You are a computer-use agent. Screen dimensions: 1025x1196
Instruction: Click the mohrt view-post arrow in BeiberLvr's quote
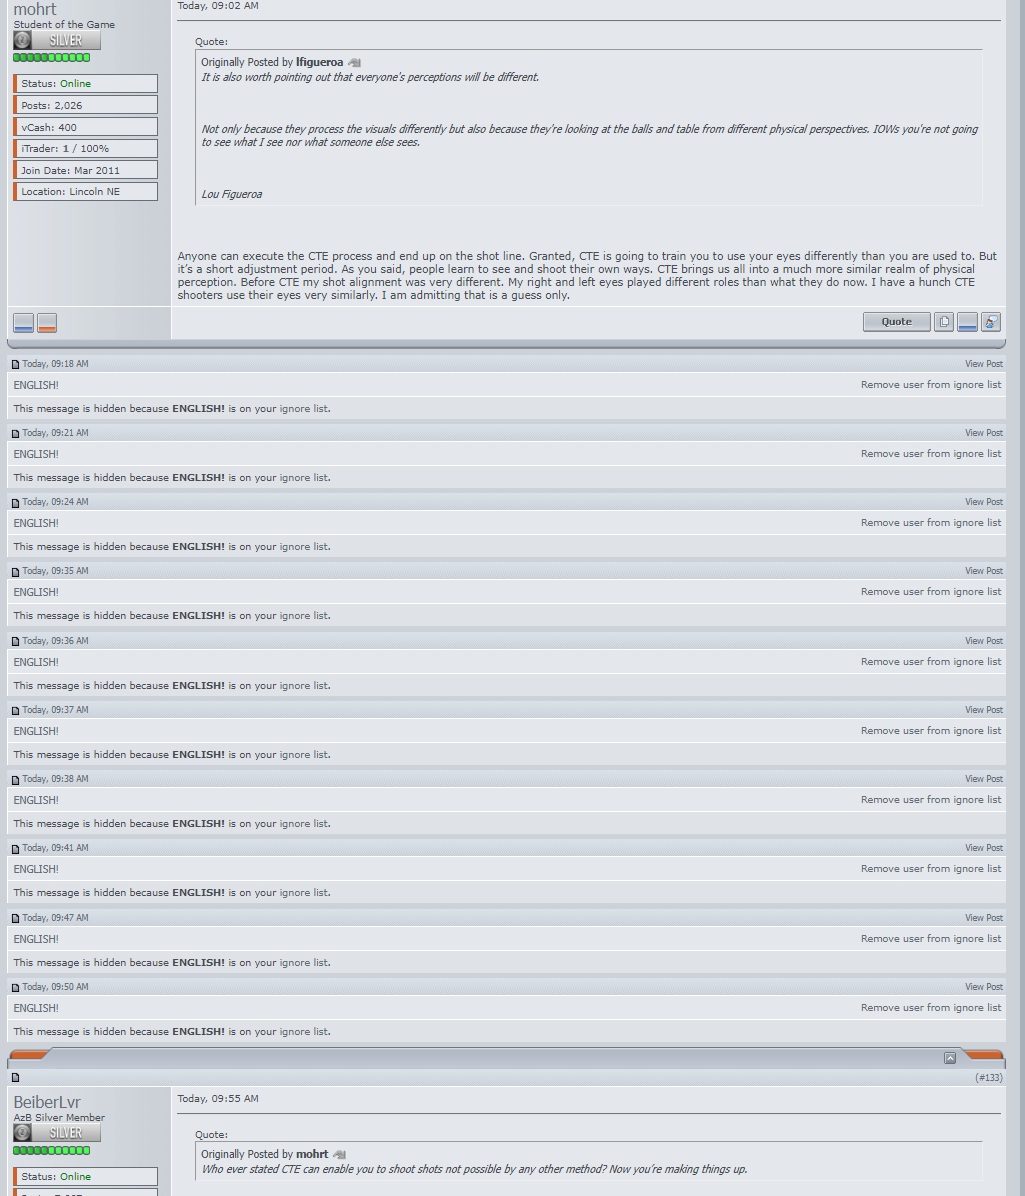tap(339, 1155)
